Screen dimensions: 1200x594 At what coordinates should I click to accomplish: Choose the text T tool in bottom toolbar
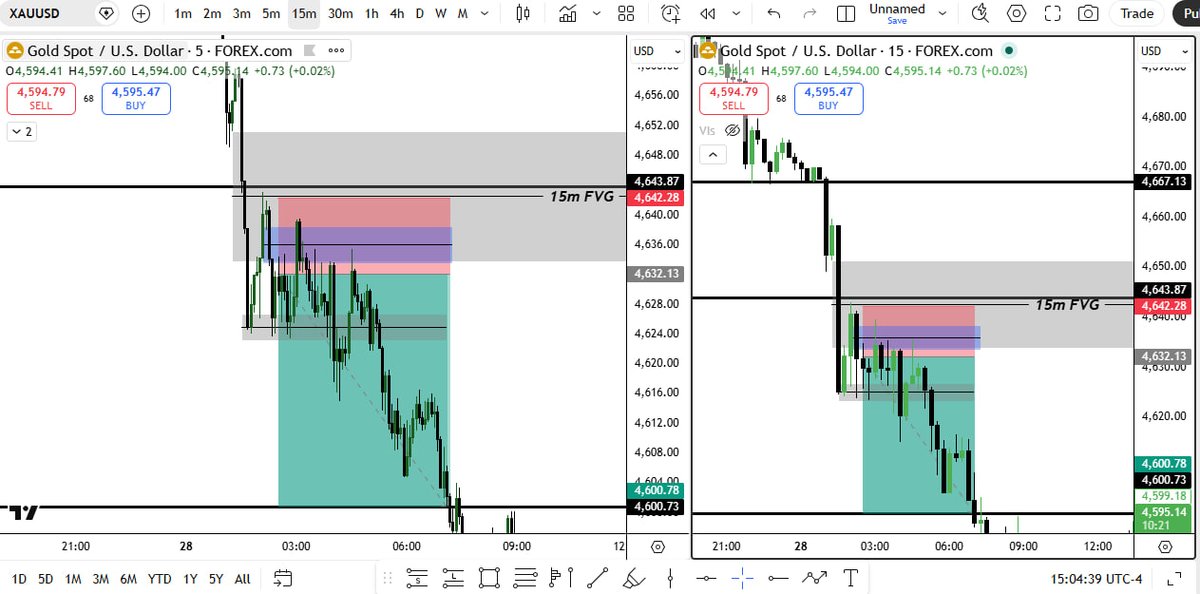coord(851,577)
